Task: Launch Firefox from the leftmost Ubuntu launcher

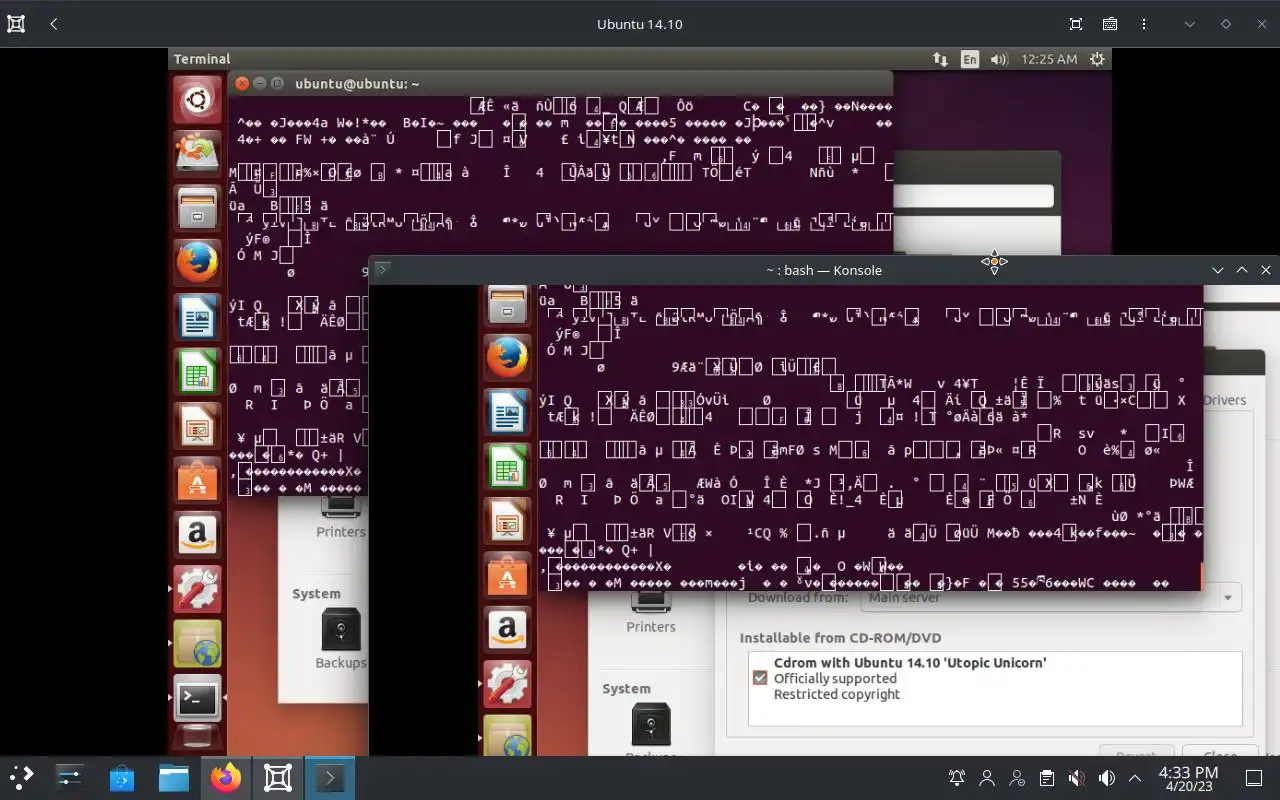Action: coord(197,262)
